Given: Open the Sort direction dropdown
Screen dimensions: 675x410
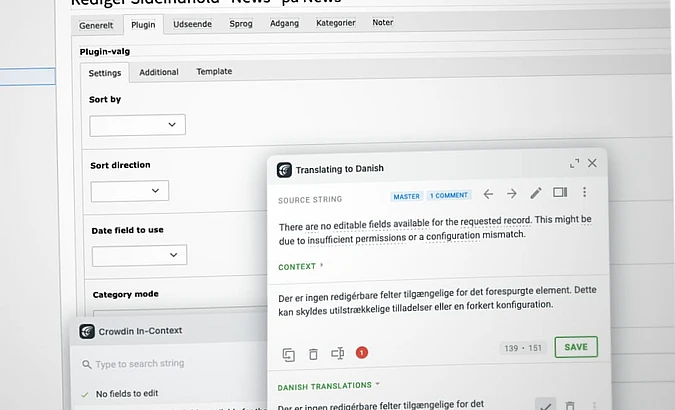Looking at the screenshot, I should [130, 191].
